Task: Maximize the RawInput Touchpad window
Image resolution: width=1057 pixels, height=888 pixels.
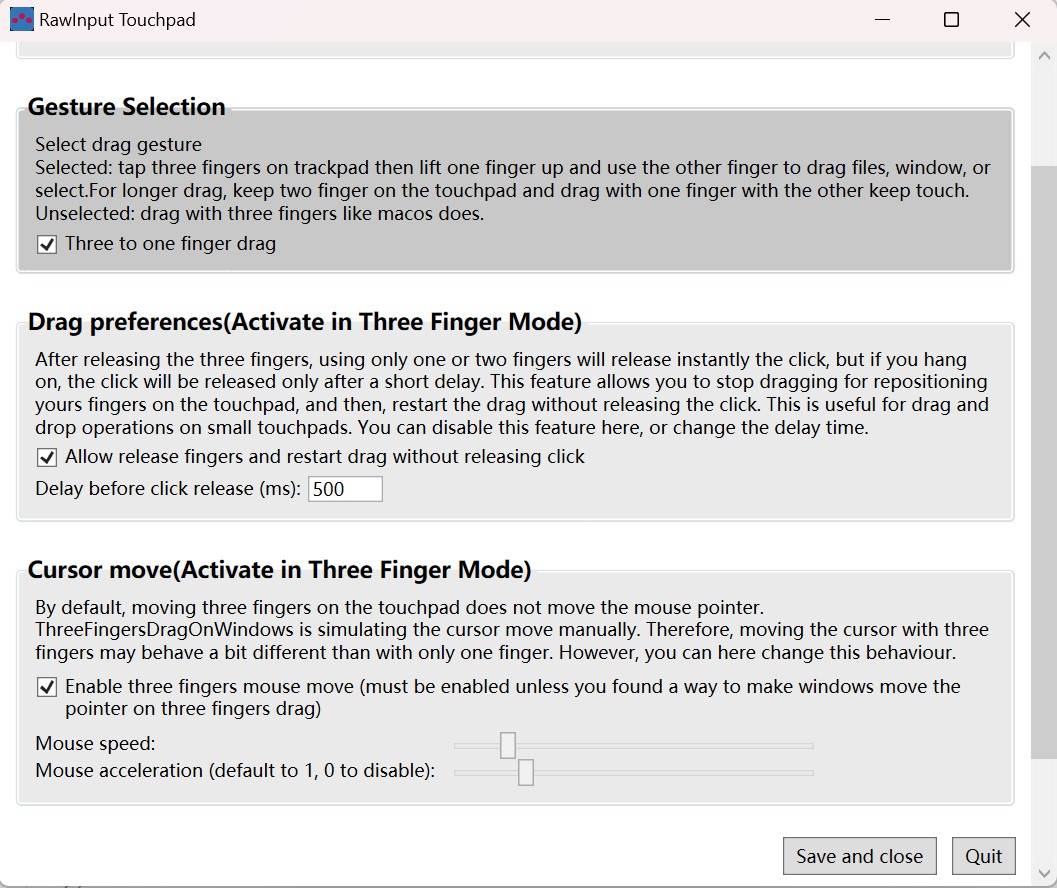Action: point(951,19)
